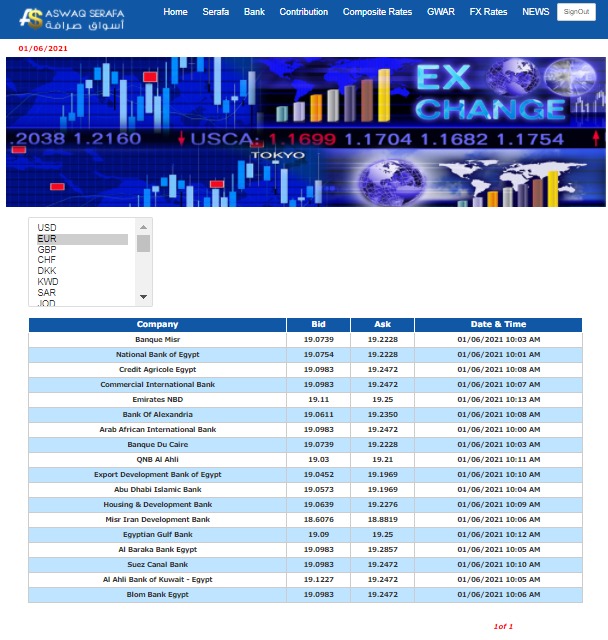Click the Ask column header
Screen dimensions: 608x640
click(382, 324)
